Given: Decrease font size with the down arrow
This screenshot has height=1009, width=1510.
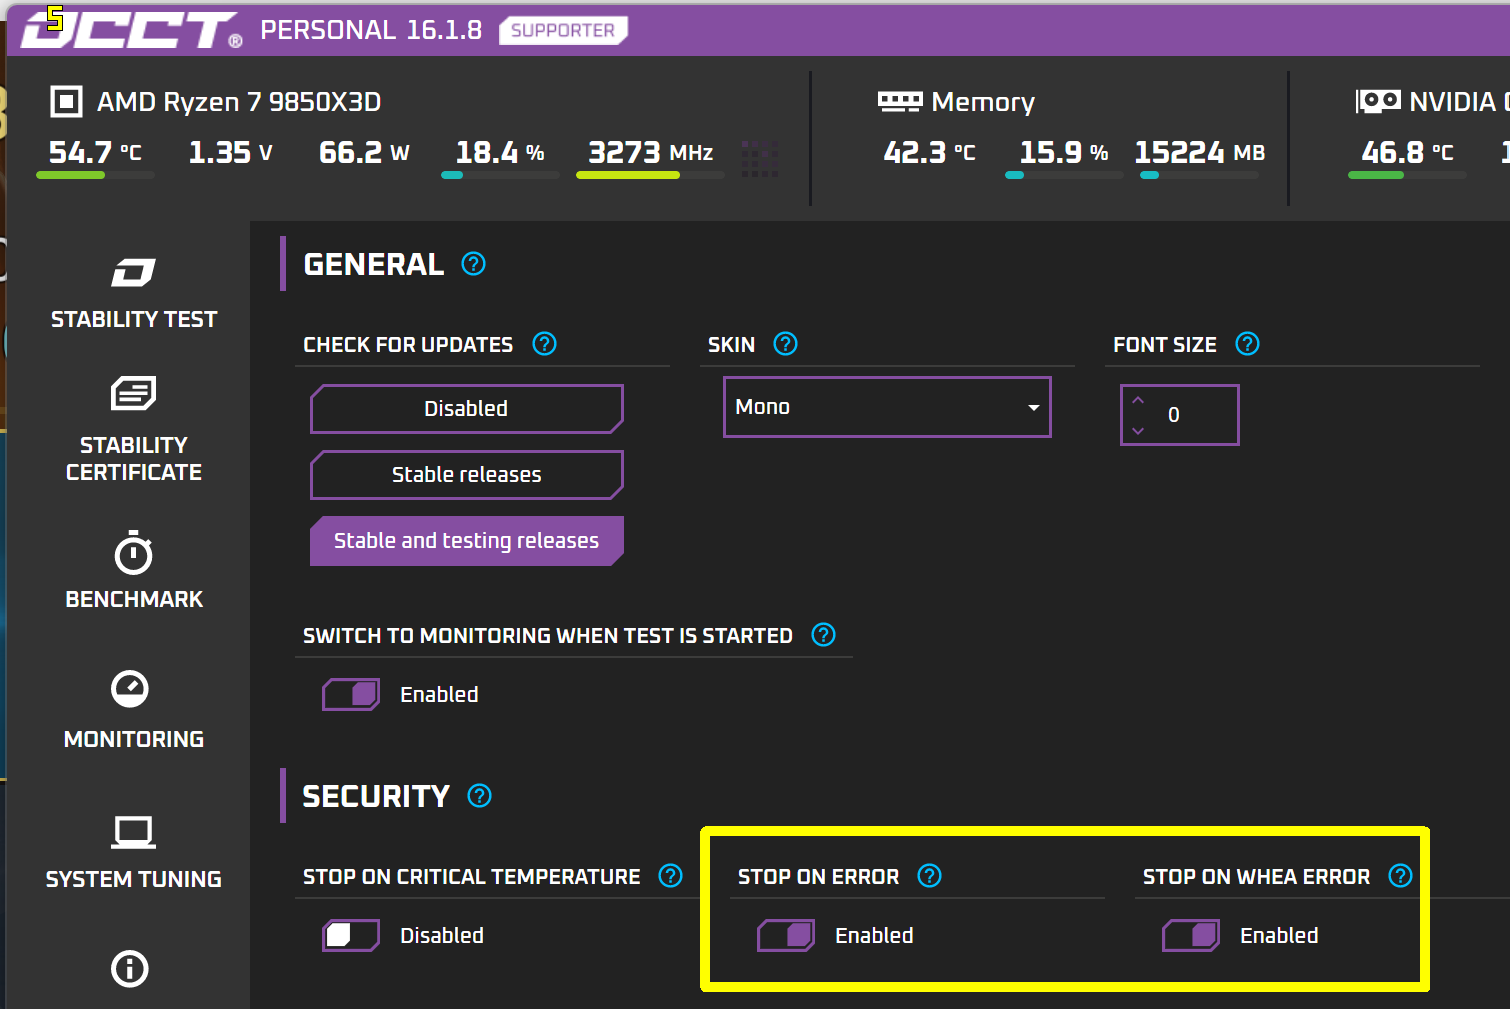Looking at the screenshot, I should [1138, 431].
